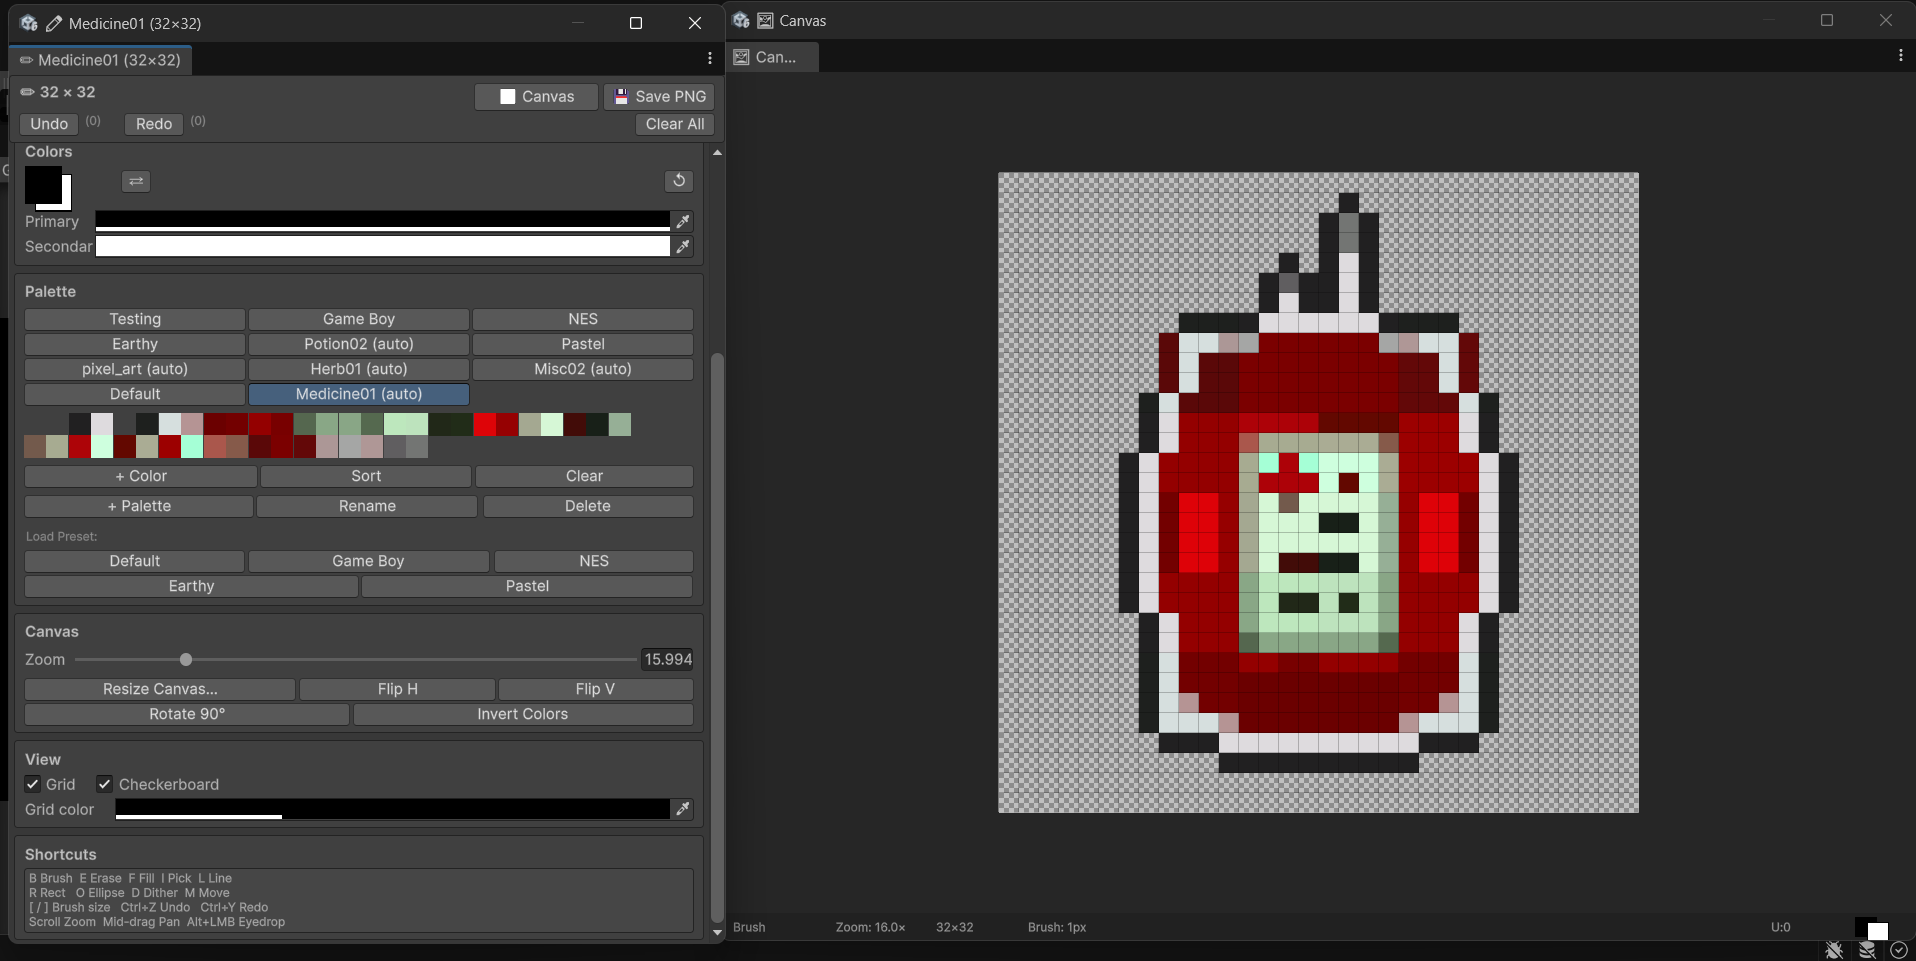Click the Zoom value field 15.994
1916x961 pixels.
(x=667, y=660)
